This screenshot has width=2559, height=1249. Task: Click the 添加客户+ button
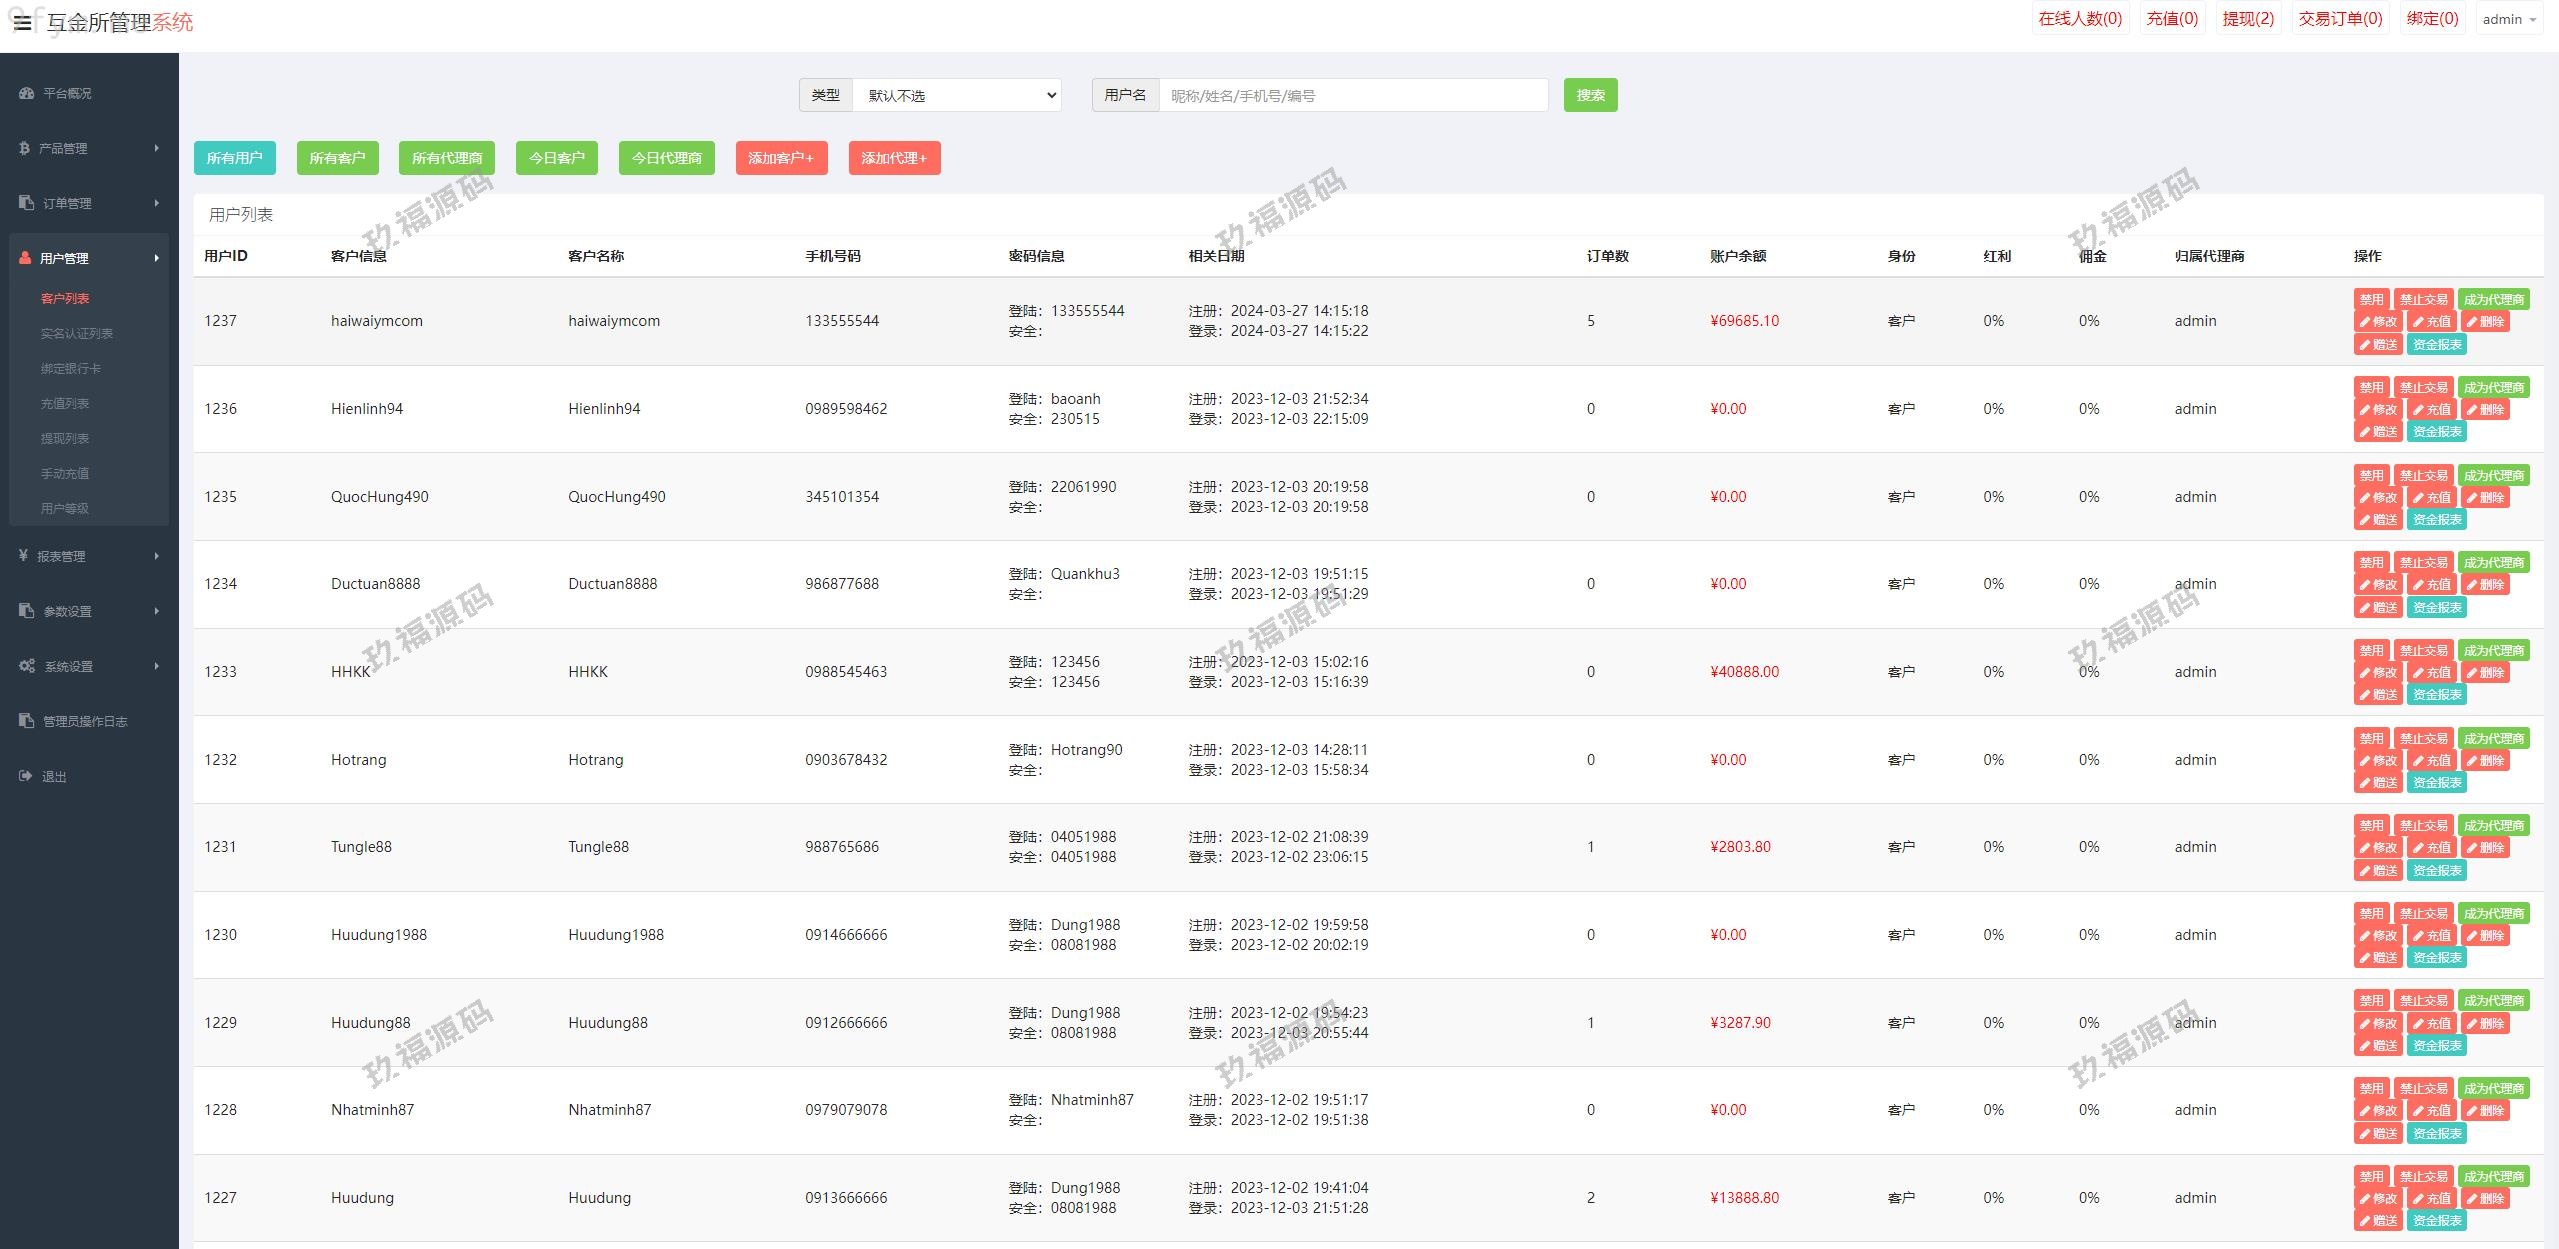781,158
